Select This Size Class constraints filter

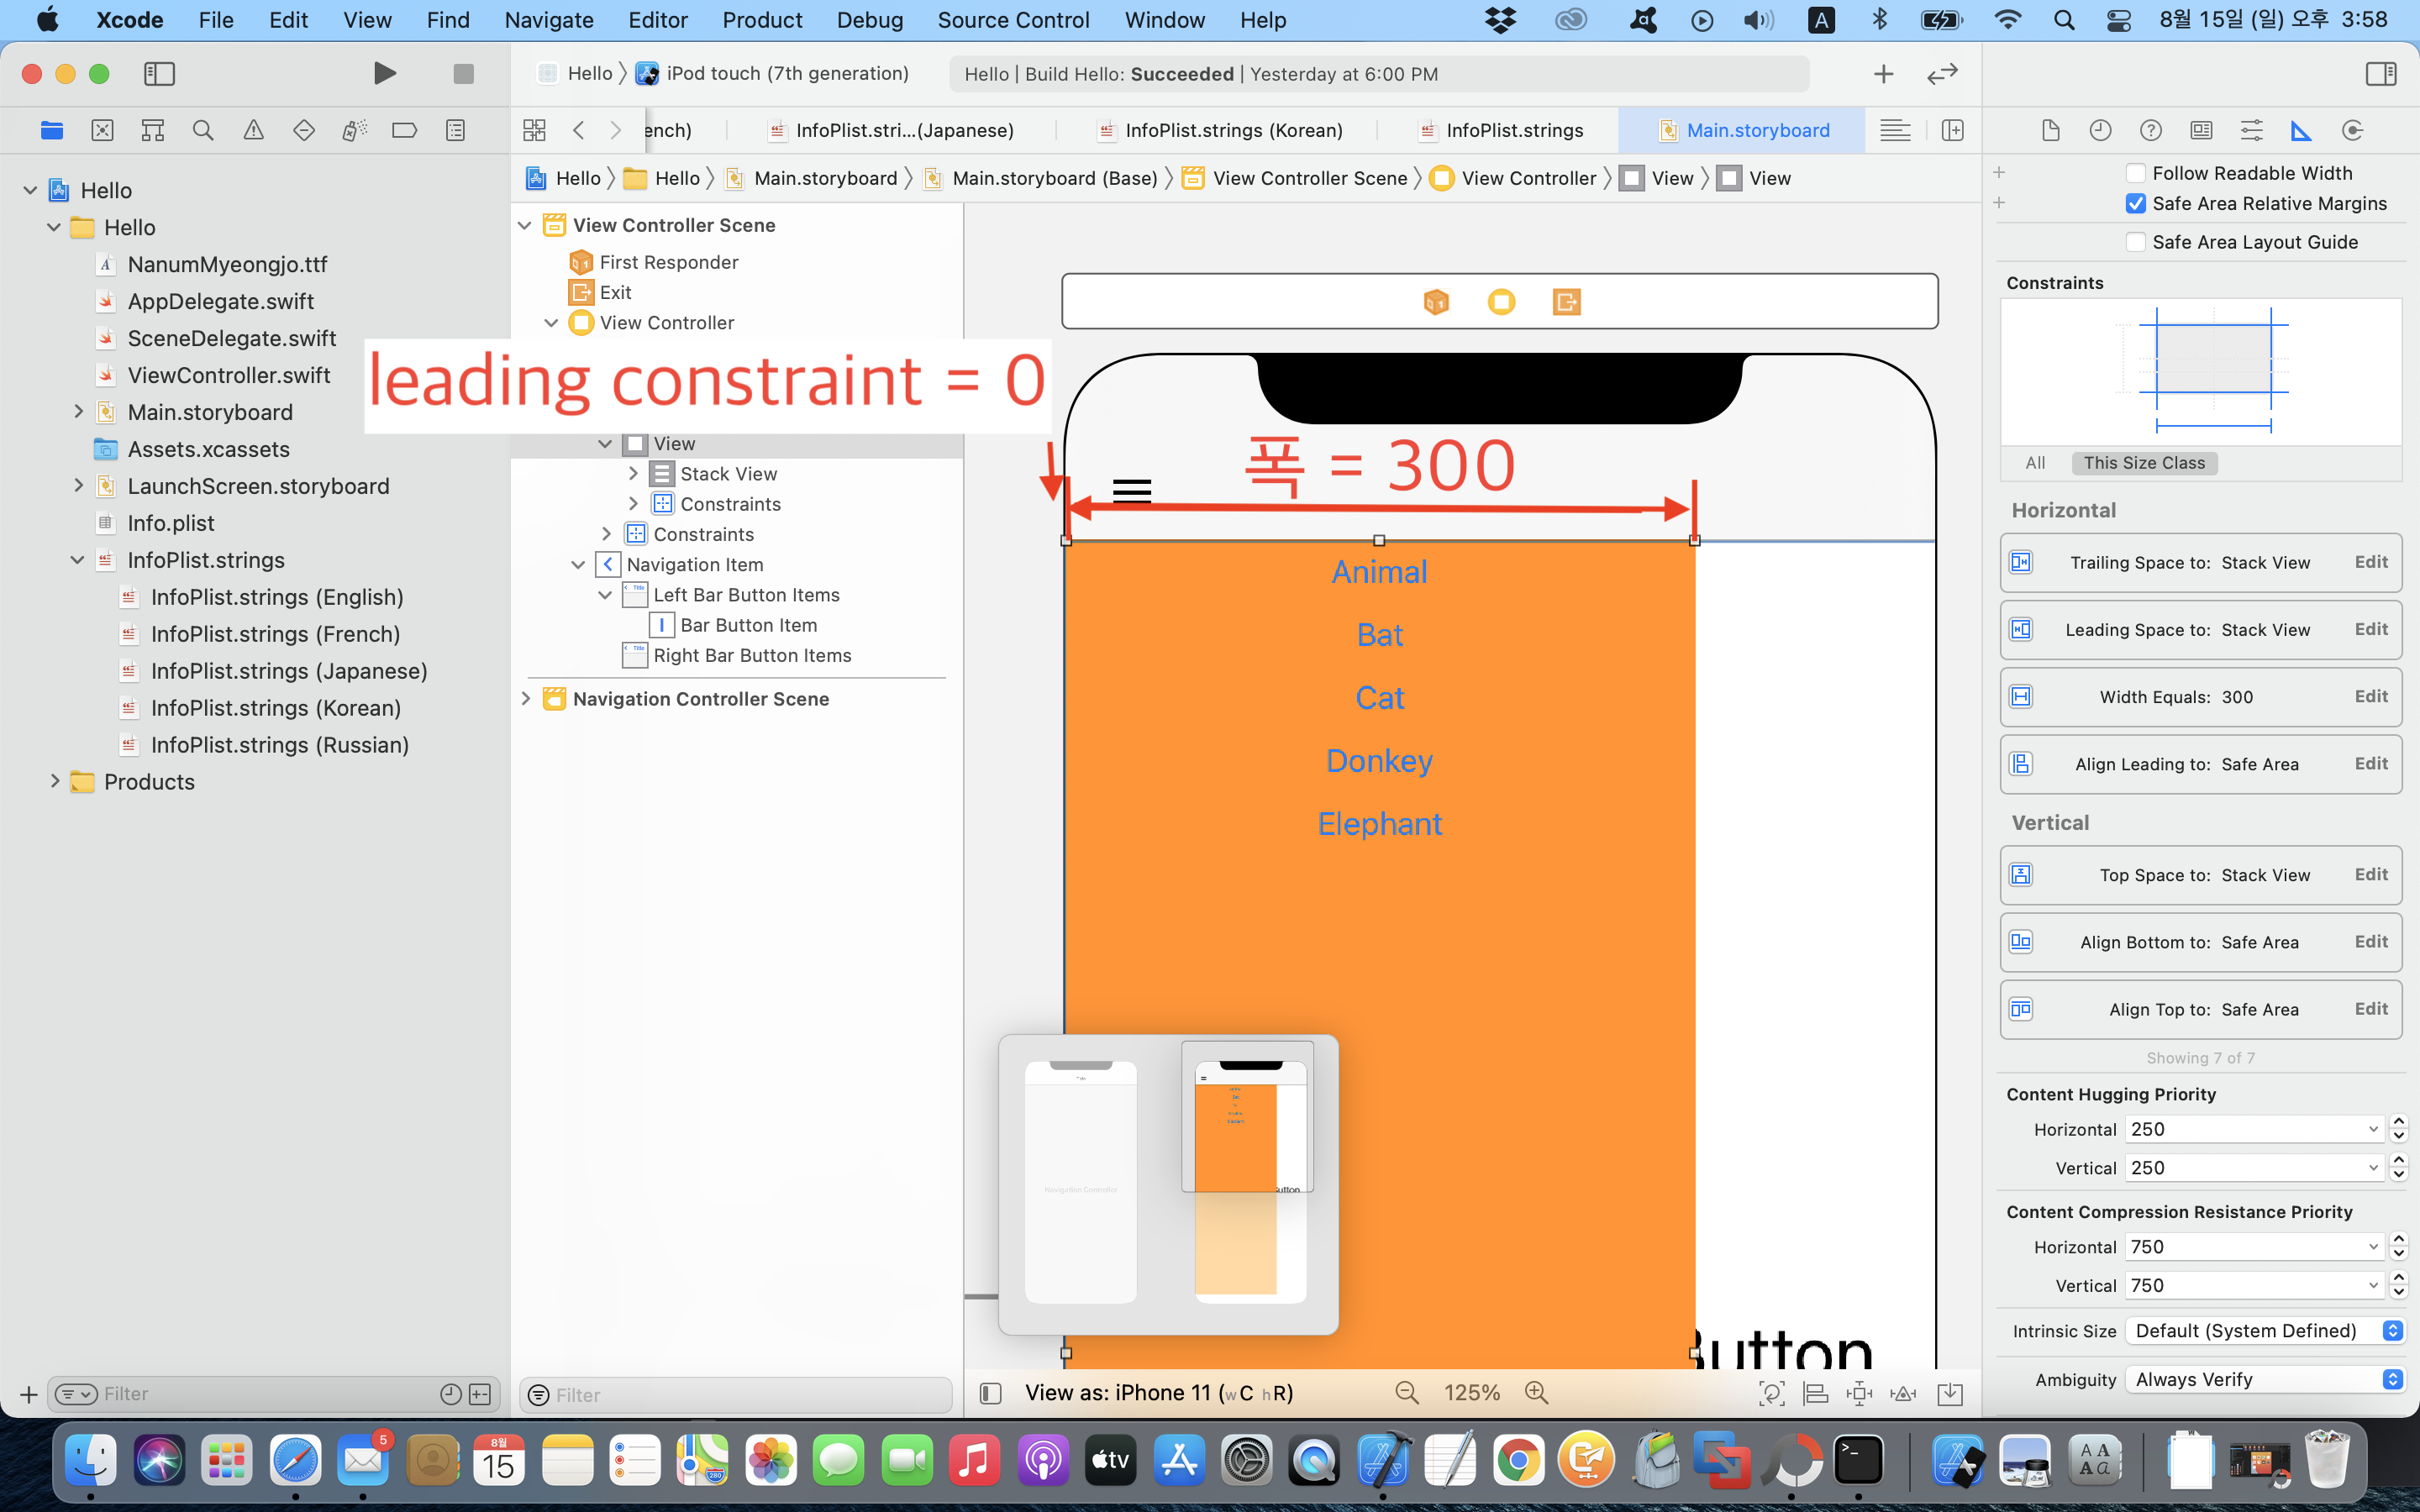point(2144,463)
